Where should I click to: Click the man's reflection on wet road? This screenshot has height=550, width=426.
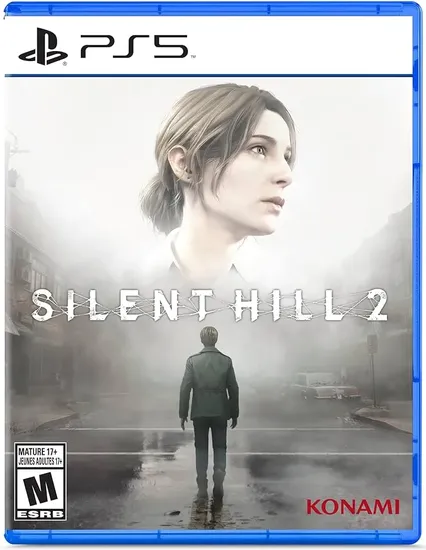pos(209,505)
